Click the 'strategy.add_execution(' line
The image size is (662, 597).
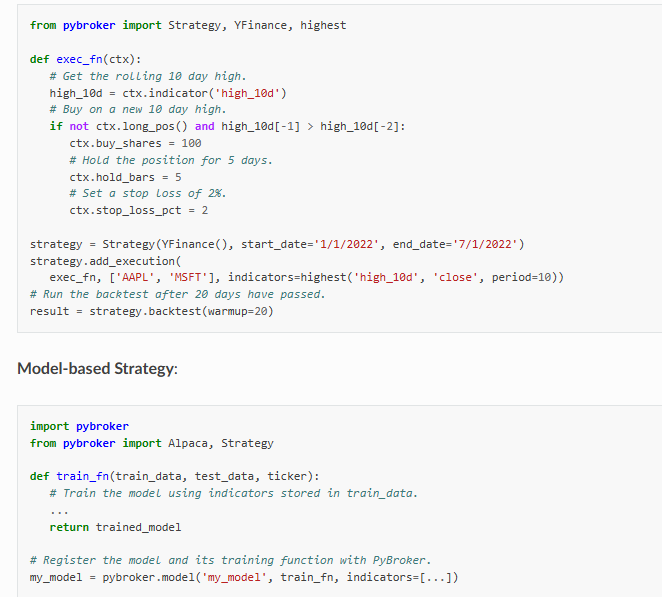click(x=103, y=261)
